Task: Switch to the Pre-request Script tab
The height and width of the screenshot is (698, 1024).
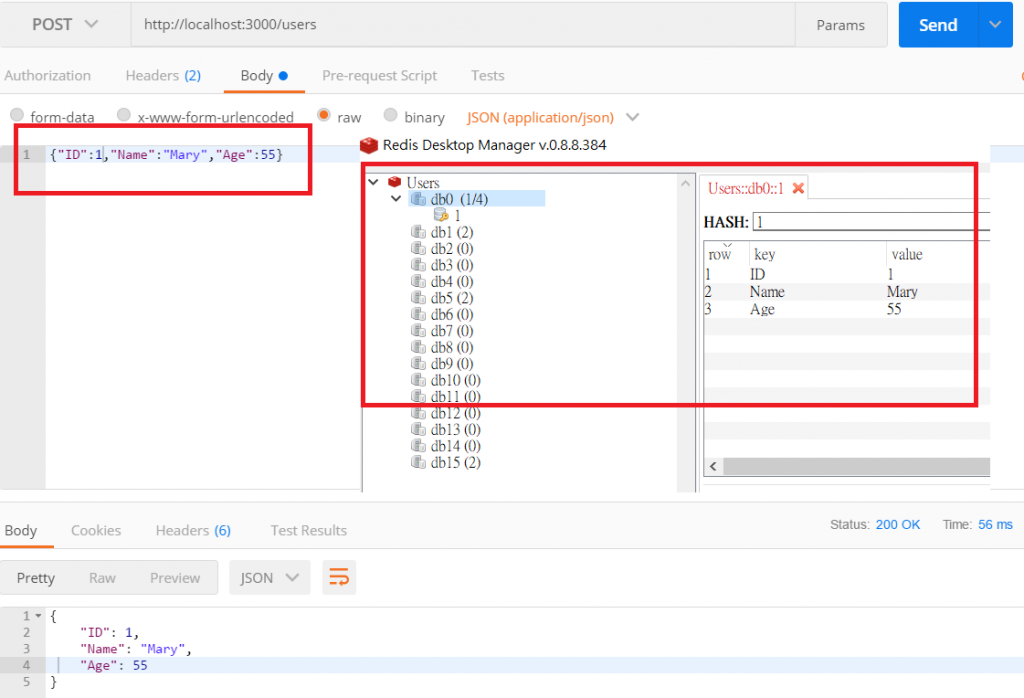Action: click(379, 76)
